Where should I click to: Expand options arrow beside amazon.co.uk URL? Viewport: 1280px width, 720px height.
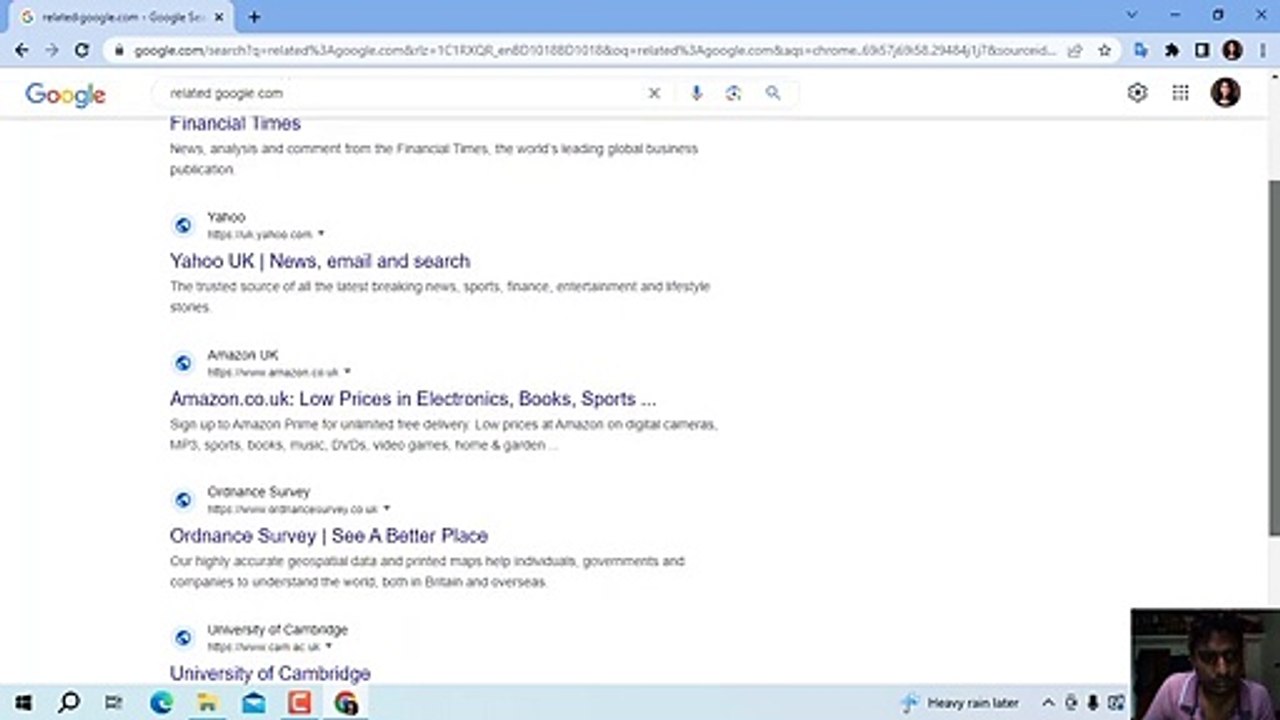pyautogui.click(x=347, y=372)
